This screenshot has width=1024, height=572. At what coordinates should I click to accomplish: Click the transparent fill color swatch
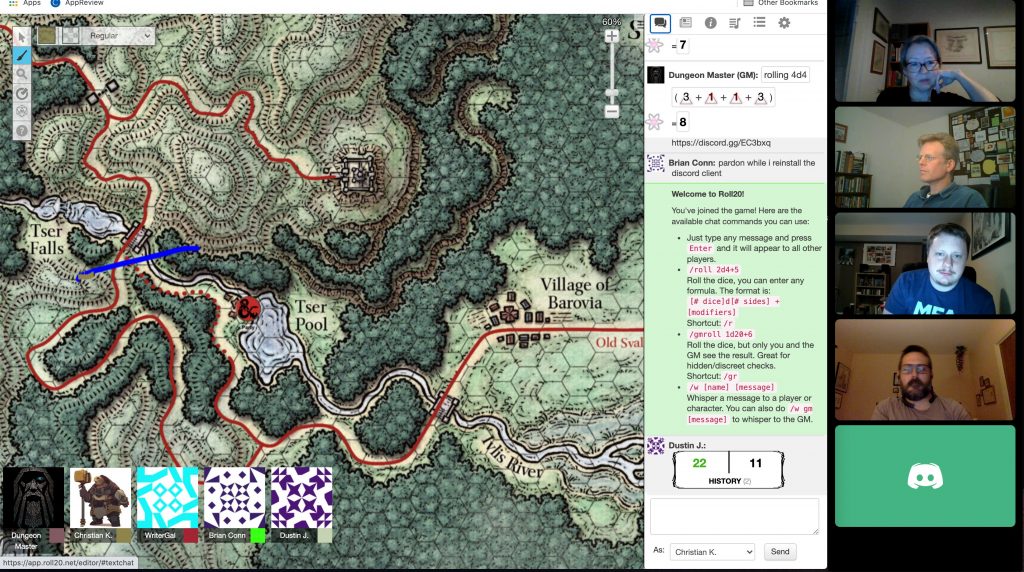tap(71, 35)
